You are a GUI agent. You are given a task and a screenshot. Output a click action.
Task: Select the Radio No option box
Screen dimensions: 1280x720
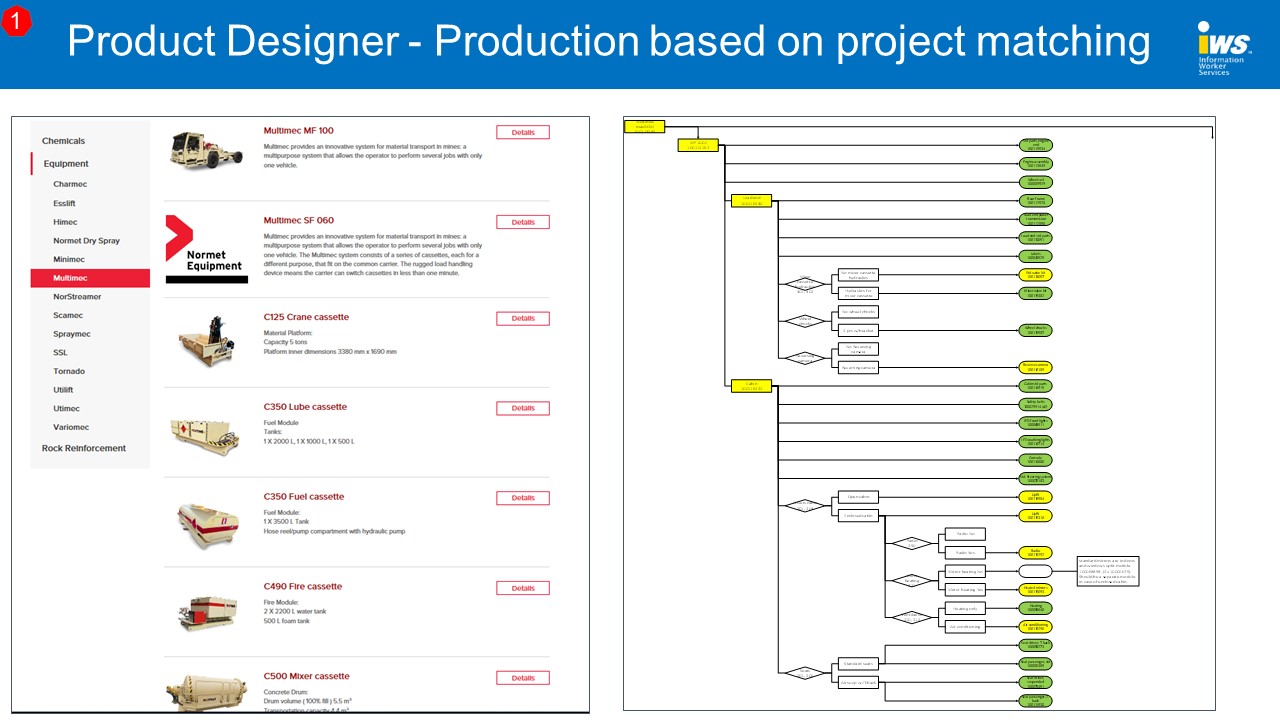point(965,534)
